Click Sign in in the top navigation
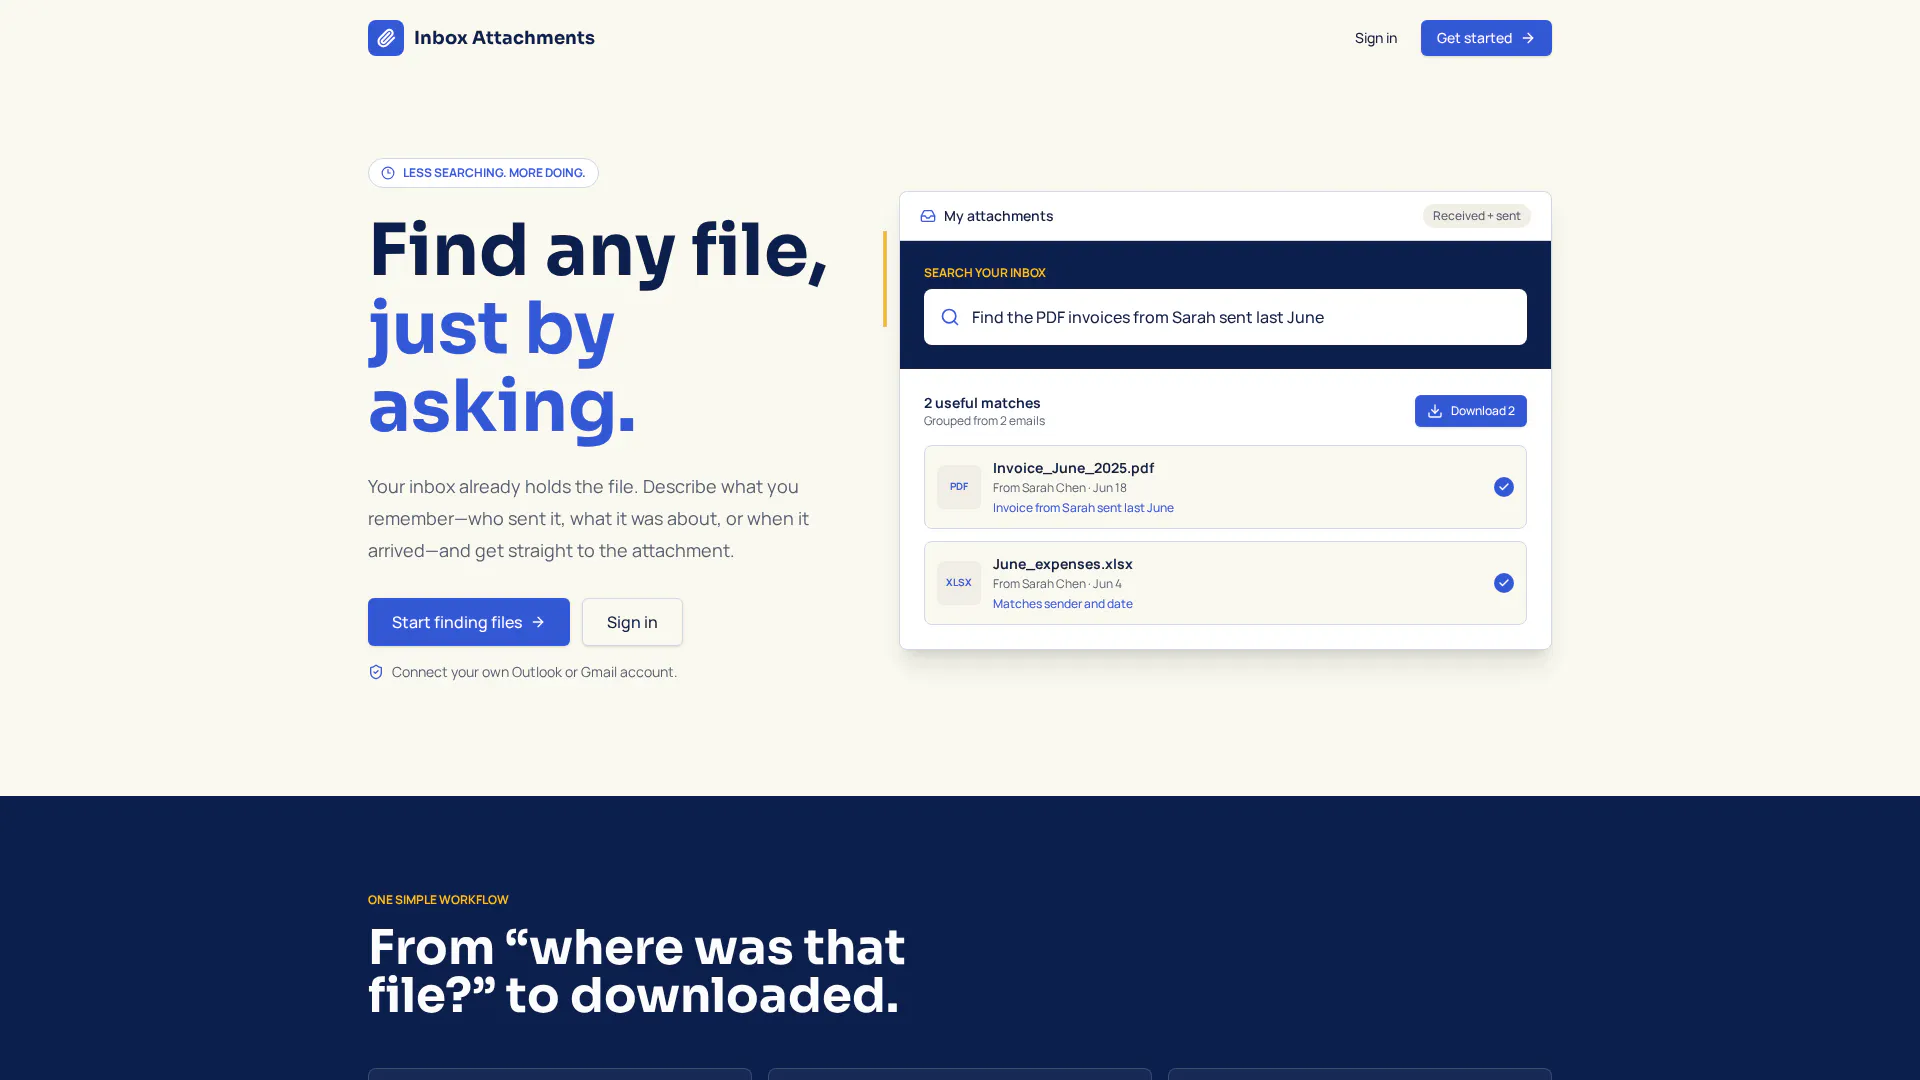This screenshot has width=1920, height=1080. tap(1376, 38)
